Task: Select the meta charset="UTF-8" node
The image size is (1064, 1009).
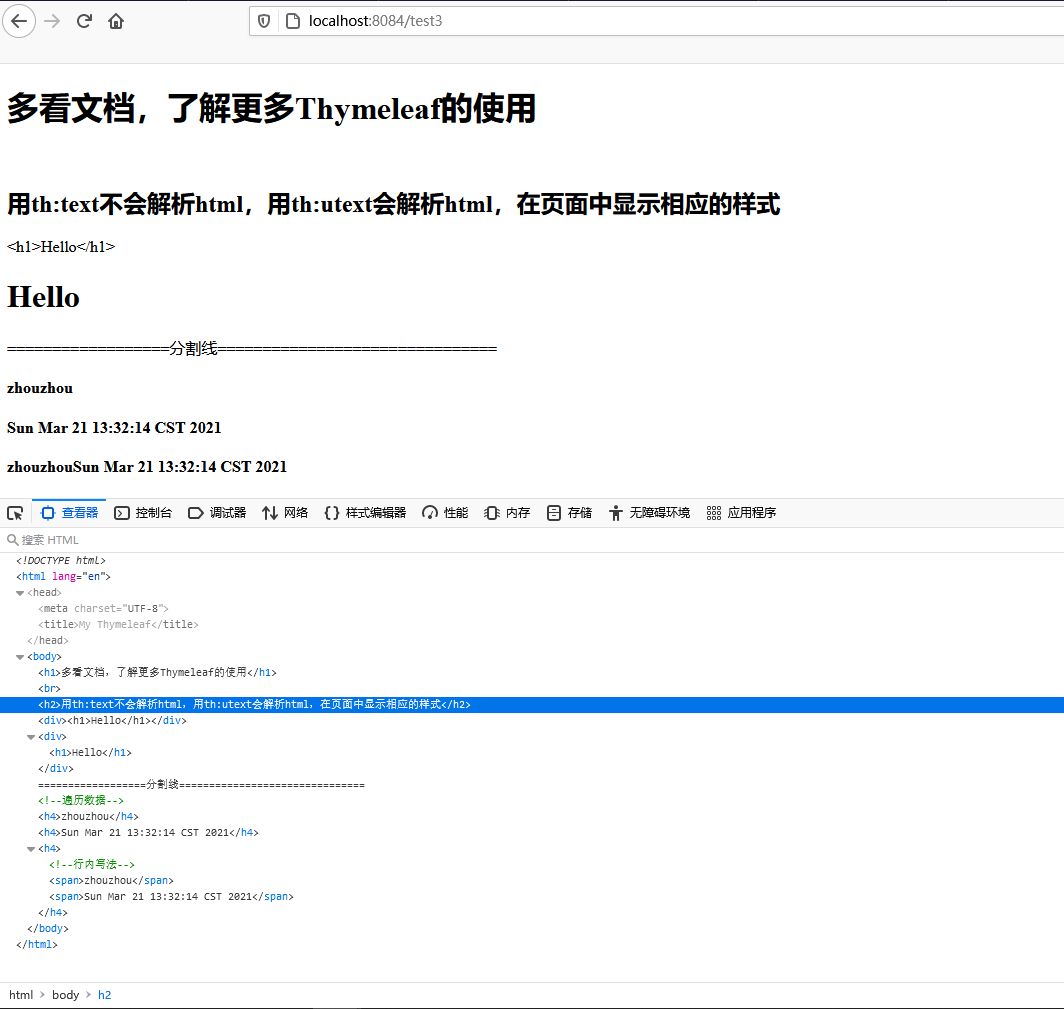Action: click(103, 609)
